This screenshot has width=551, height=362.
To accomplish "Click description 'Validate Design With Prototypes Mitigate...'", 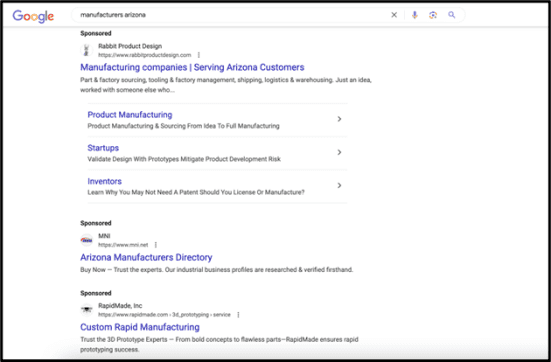I will coord(184,159).
